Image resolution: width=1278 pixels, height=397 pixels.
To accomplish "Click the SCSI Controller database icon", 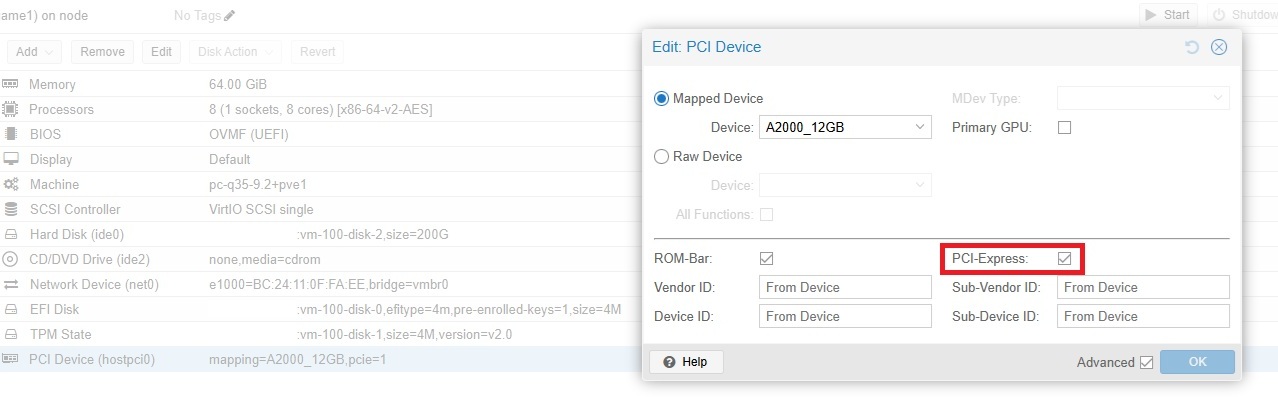I will (x=11, y=209).
